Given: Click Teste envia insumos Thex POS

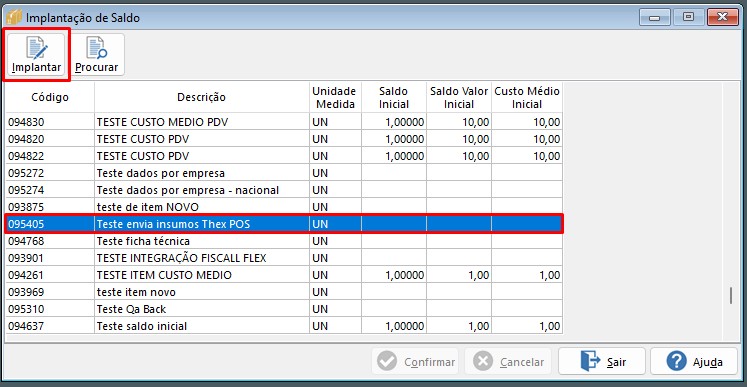Looking at the screenshot, I should click(173, 224).
